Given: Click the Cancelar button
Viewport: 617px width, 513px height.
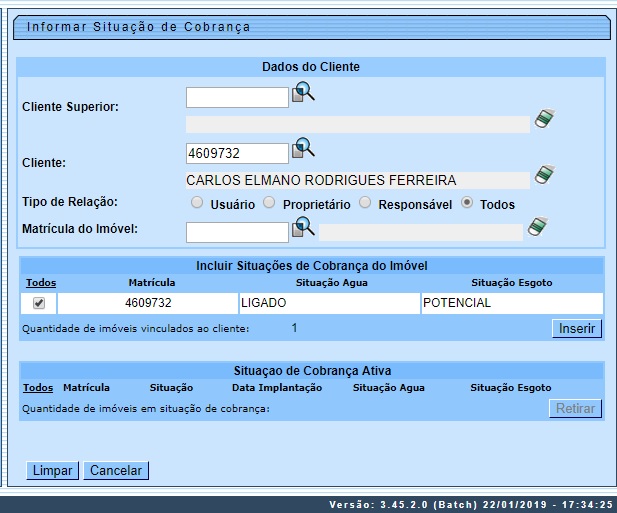Looking at the screenshot, I should tap(116, 470).
